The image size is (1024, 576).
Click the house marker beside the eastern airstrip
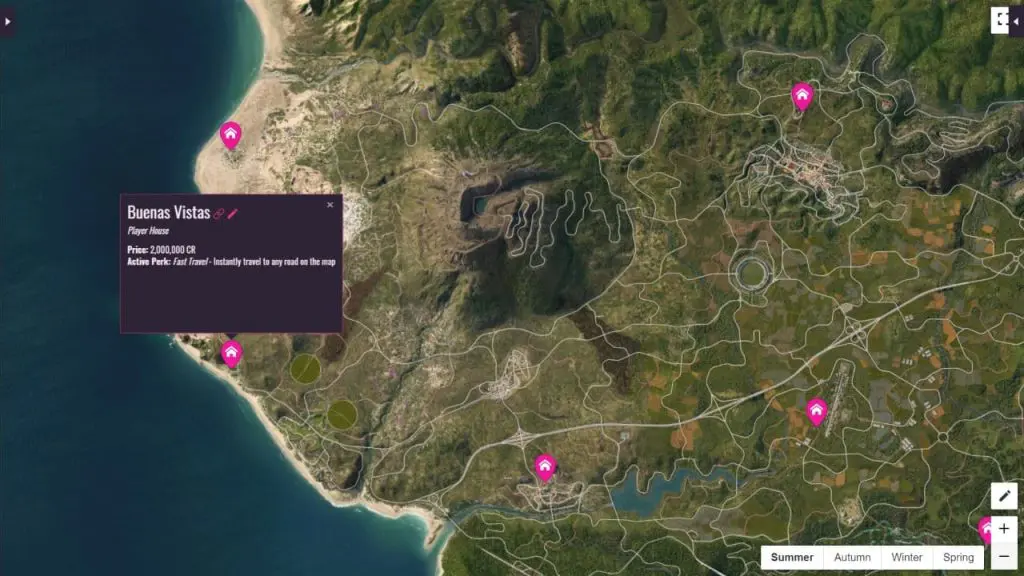click(816, 410)
